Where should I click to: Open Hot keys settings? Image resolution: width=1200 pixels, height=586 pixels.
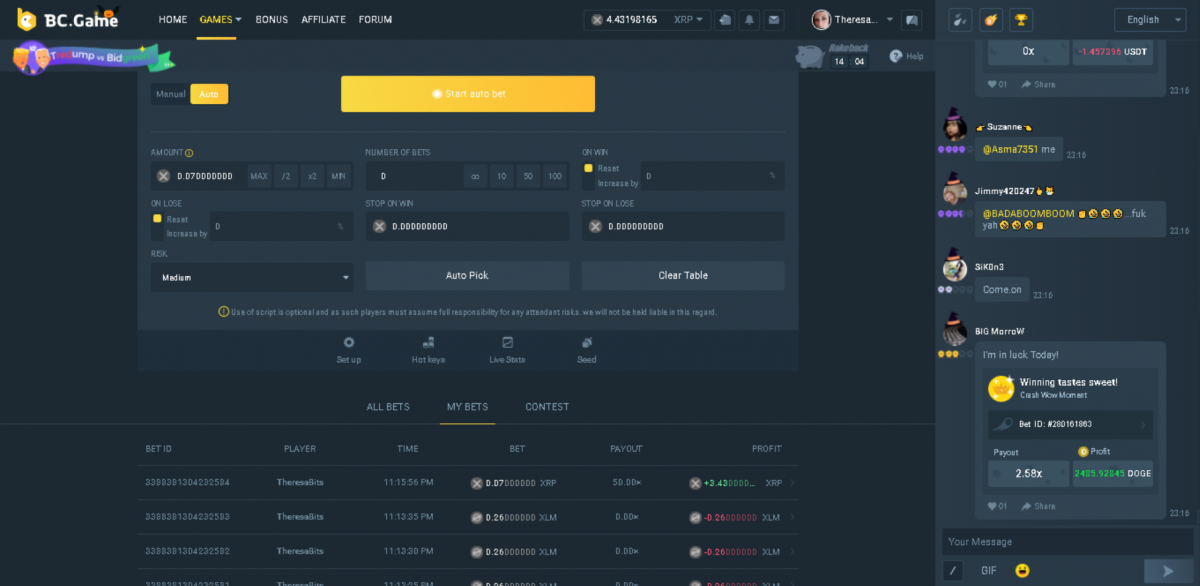click(x=428, y=349)
